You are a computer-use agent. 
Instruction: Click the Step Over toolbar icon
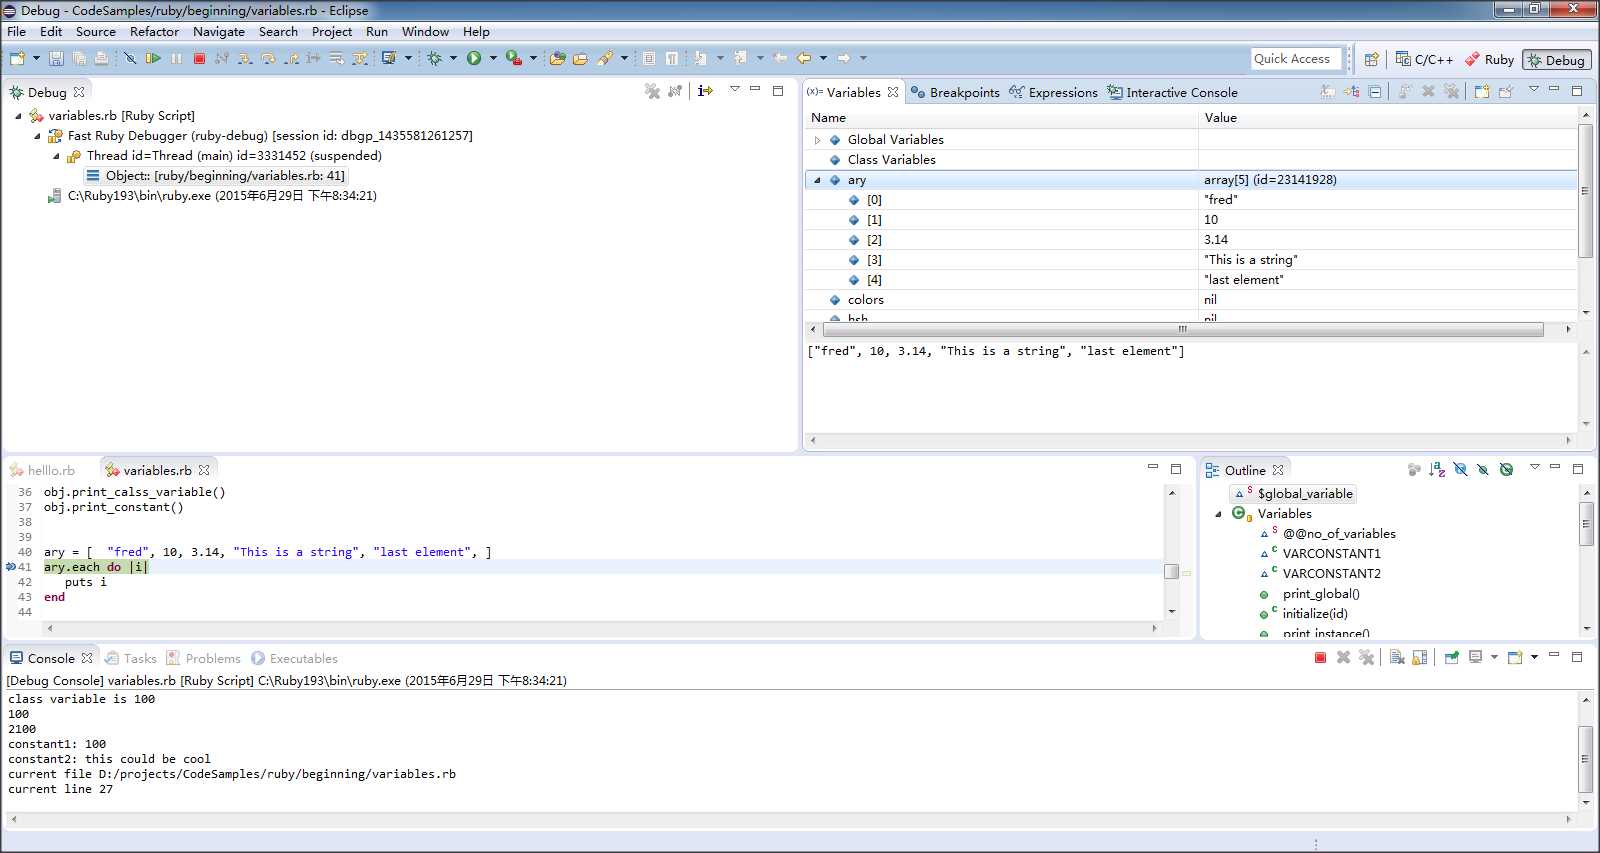268,58
